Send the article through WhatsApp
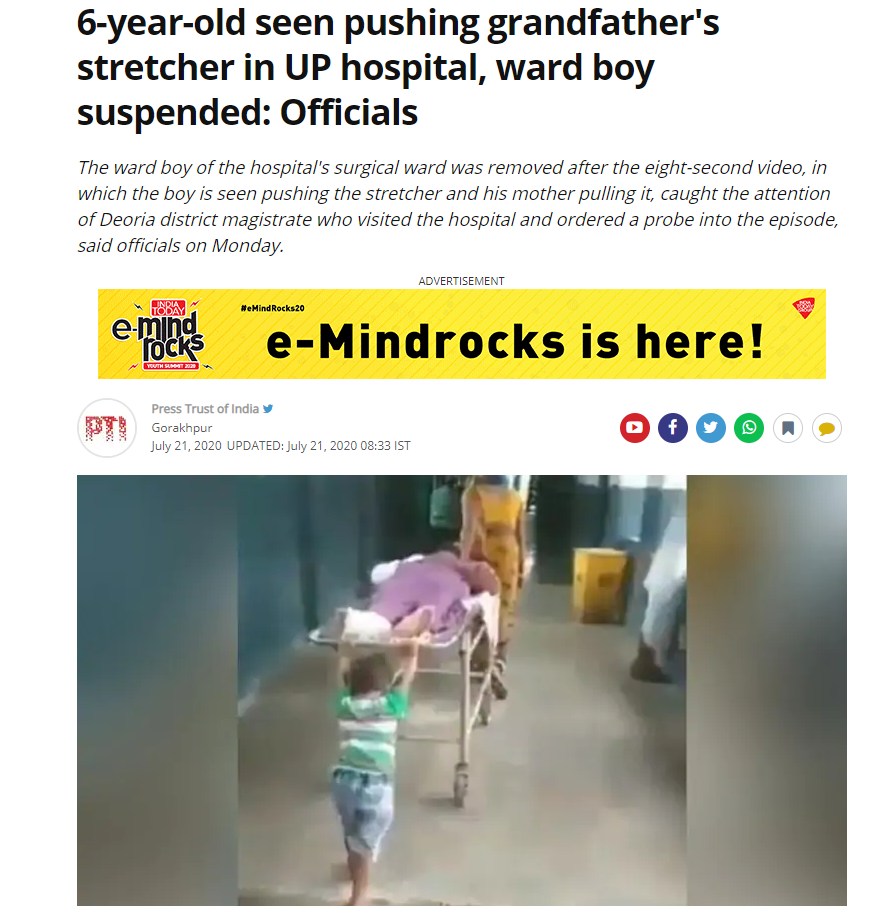The height and width of the screenshot is (906, 877). coord(749,428)
